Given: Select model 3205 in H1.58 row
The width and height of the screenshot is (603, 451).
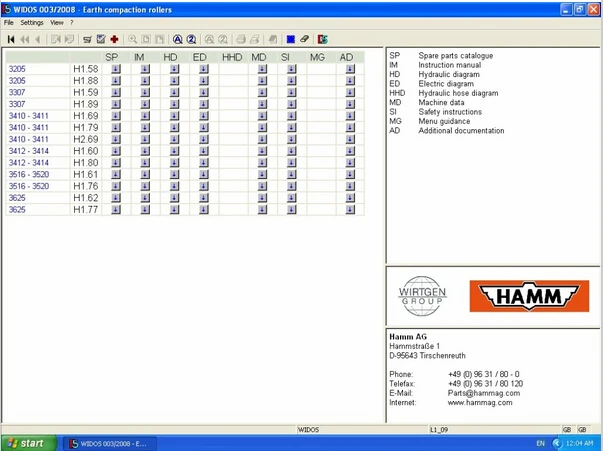Looking at the screenshot, I should point(17,69).
